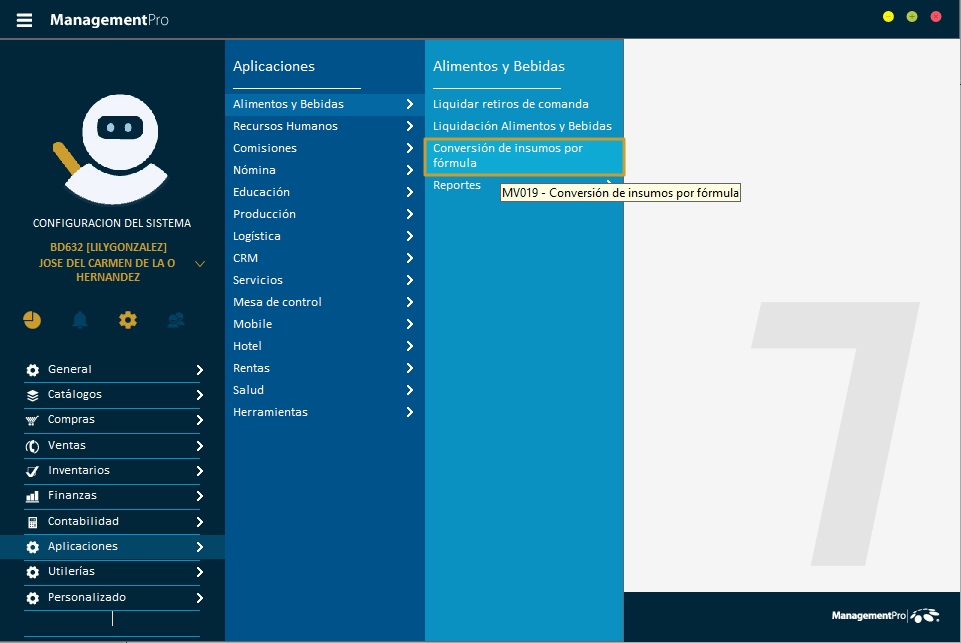
Task: Click the Utilerías gear icon
Action: pos(32,572)
